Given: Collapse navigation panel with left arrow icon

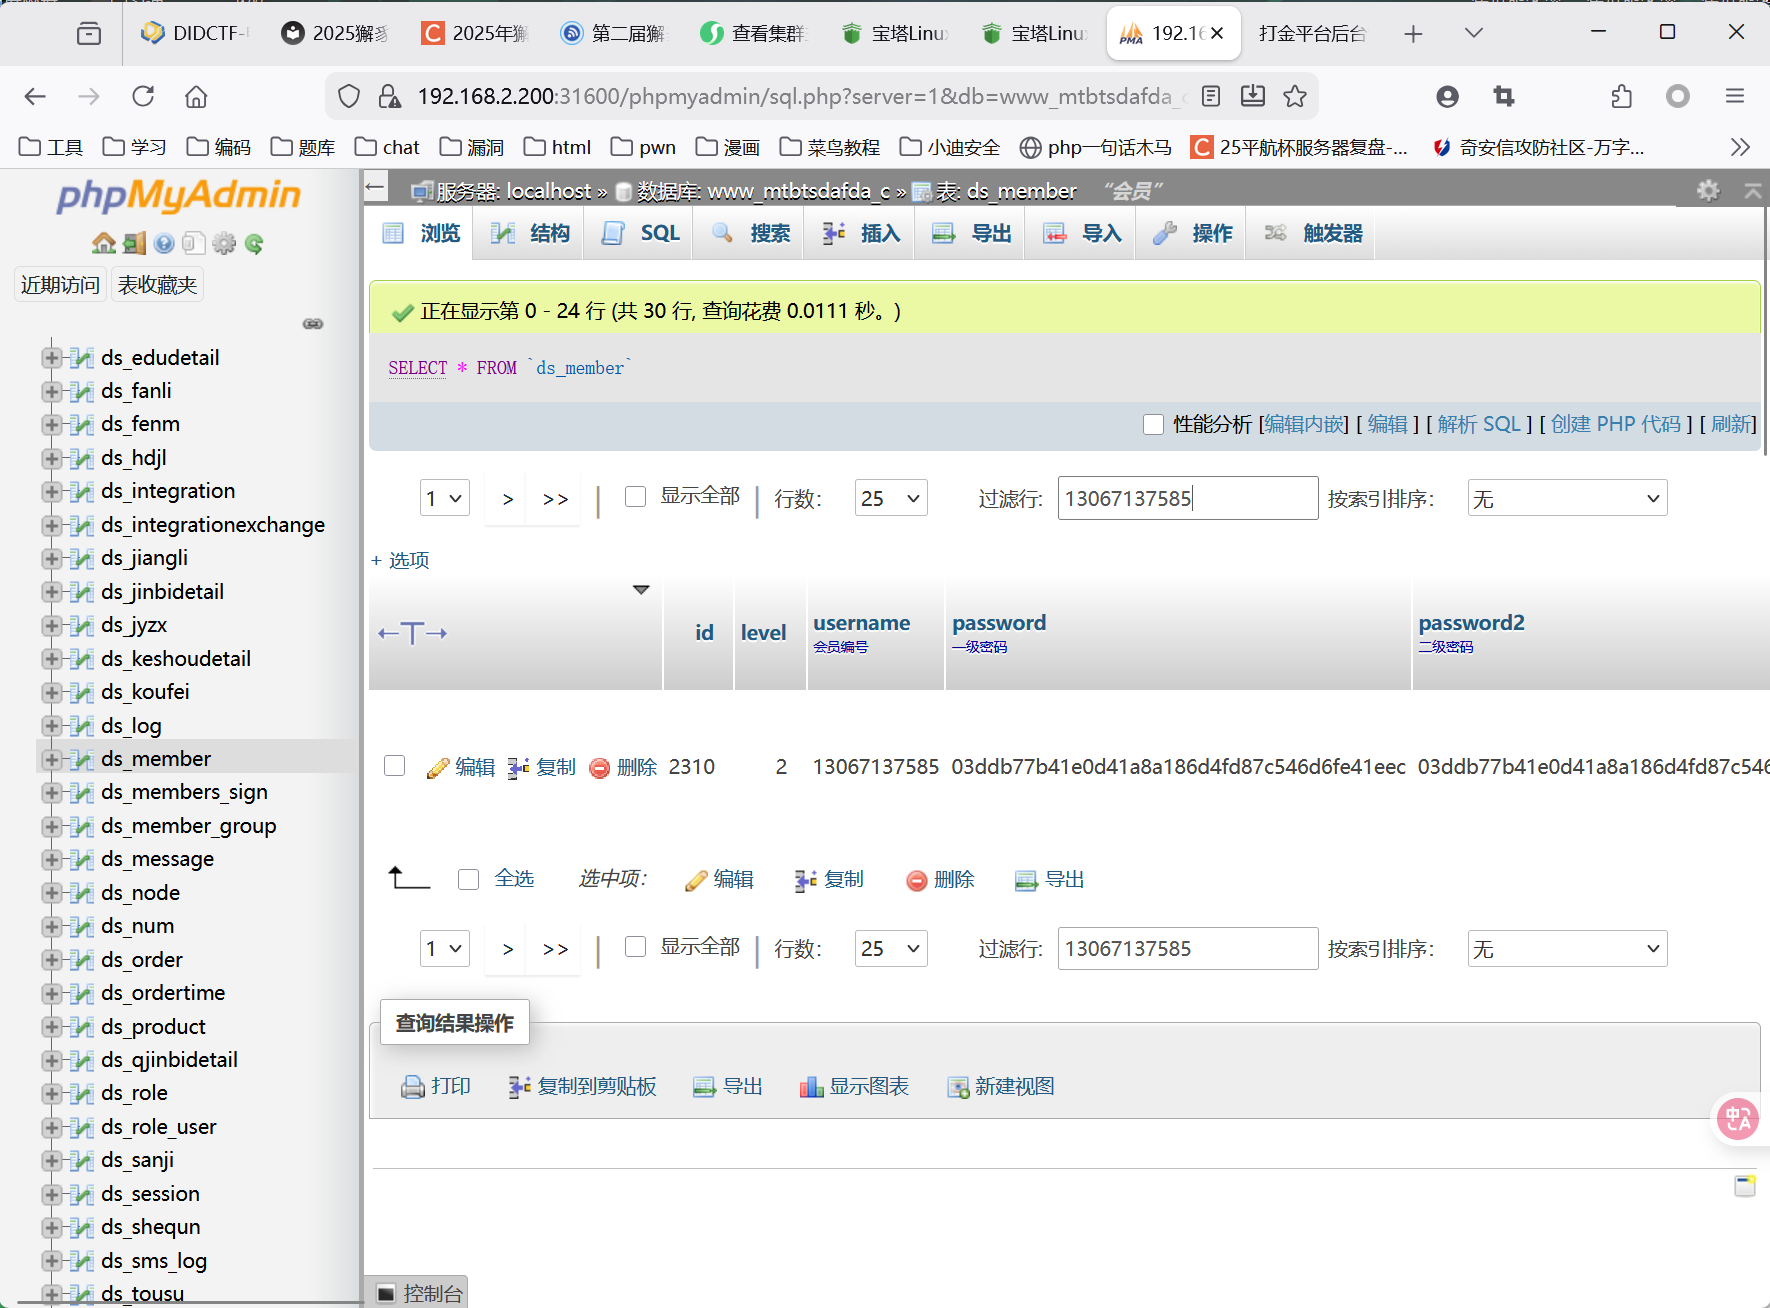Looking at the screenshot, I should pyautogui.click(x=376, y=186).
